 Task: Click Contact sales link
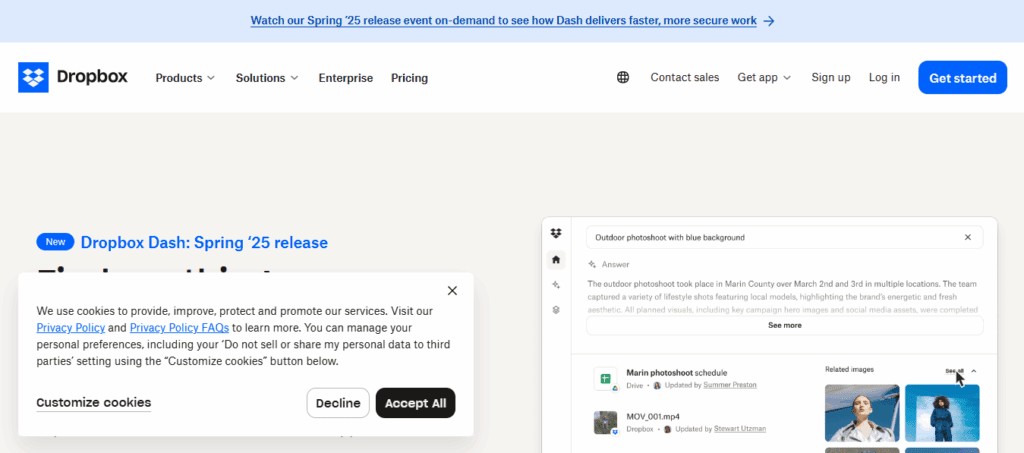click(x=684, y=78)
